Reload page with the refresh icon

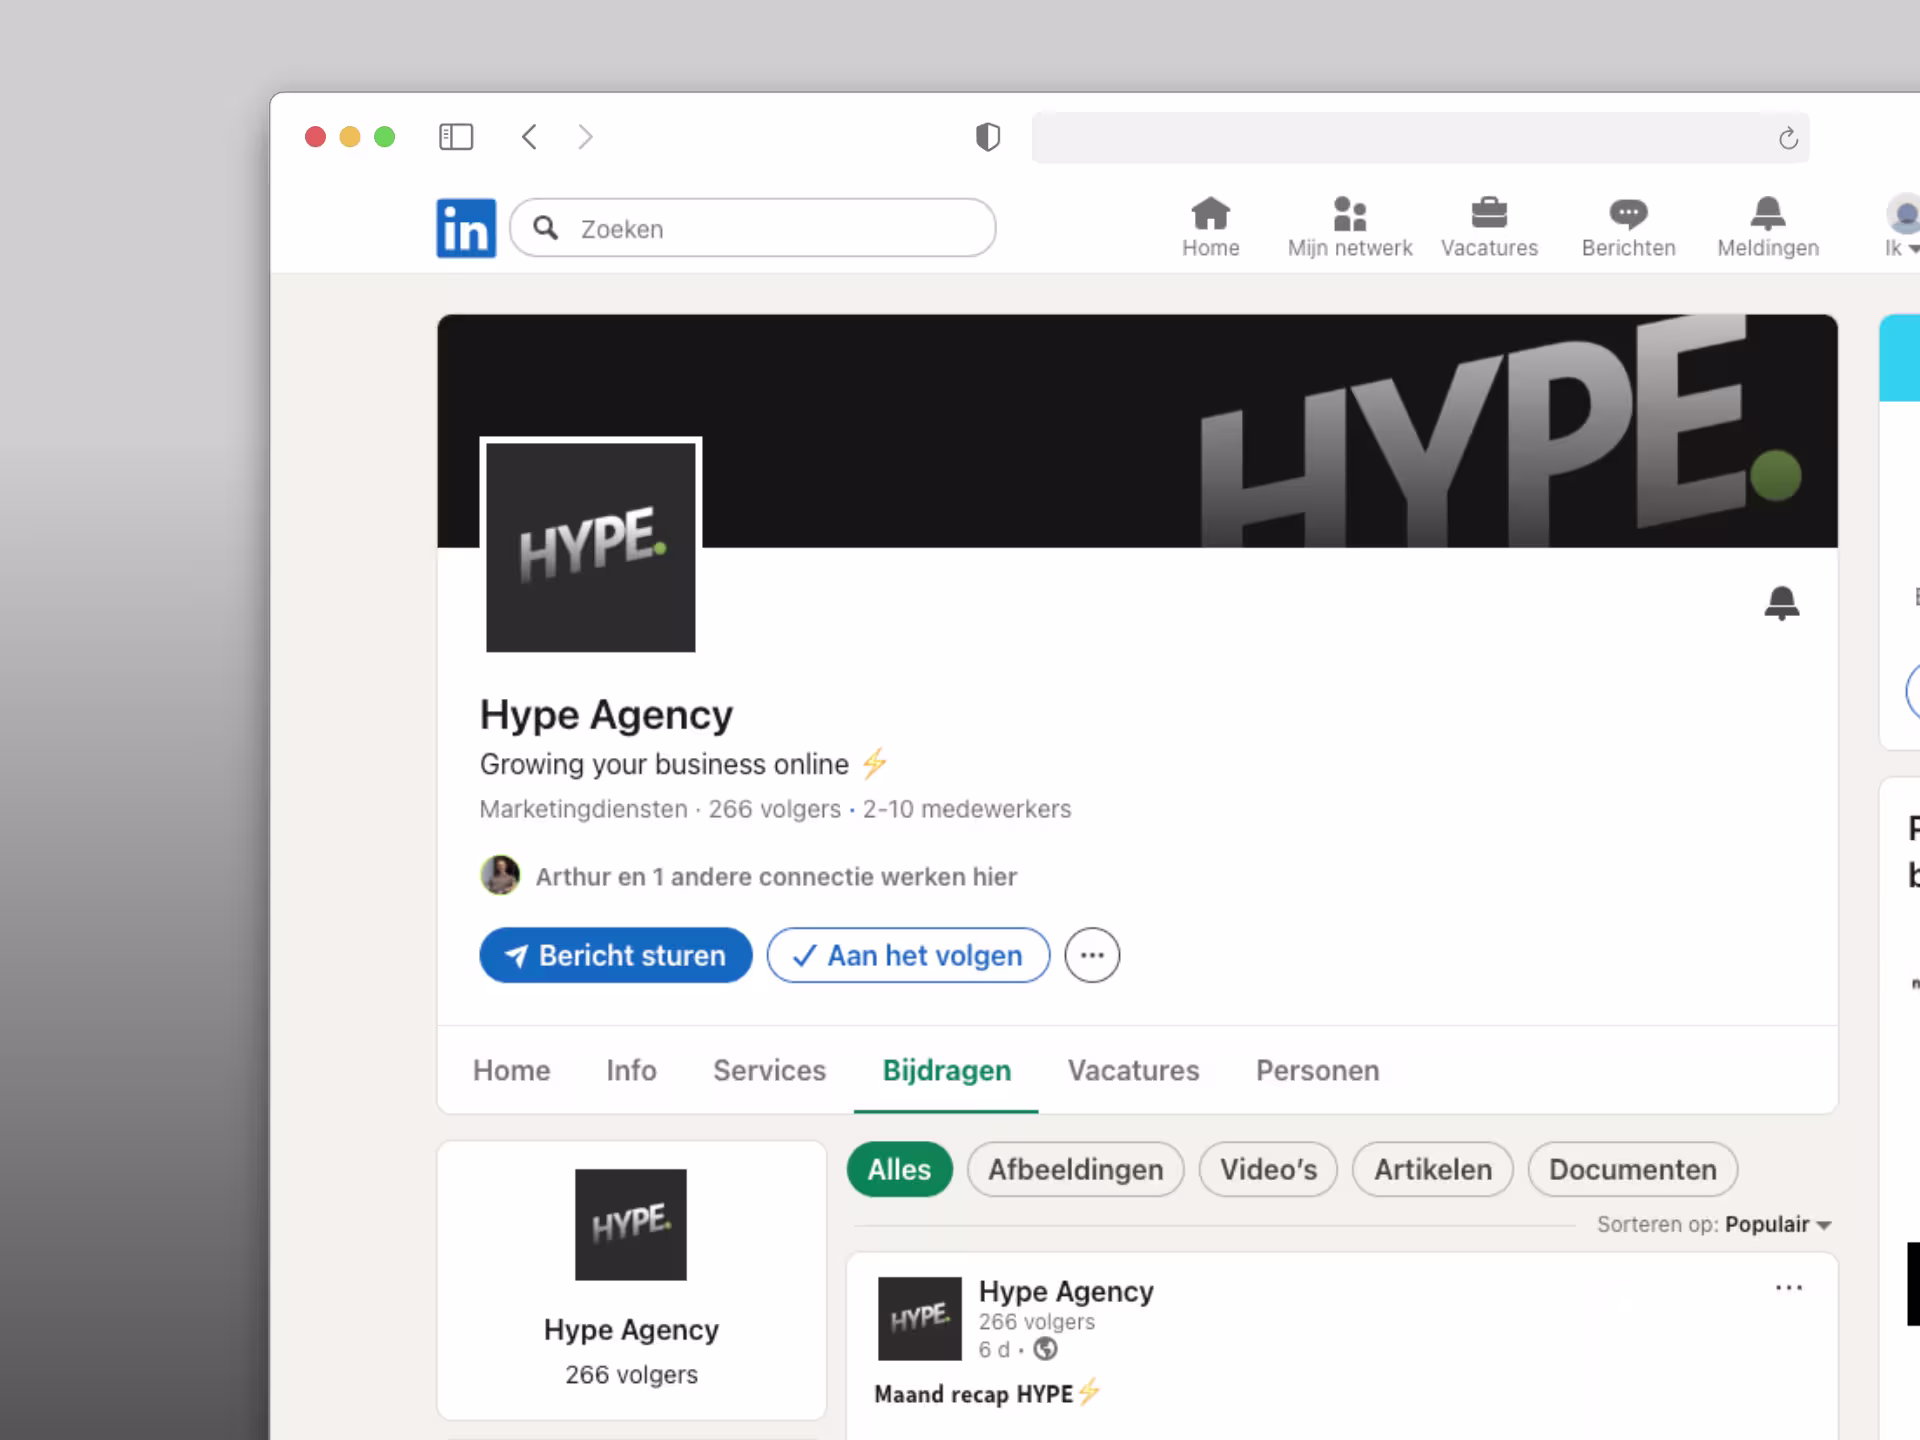(1788, 139)
